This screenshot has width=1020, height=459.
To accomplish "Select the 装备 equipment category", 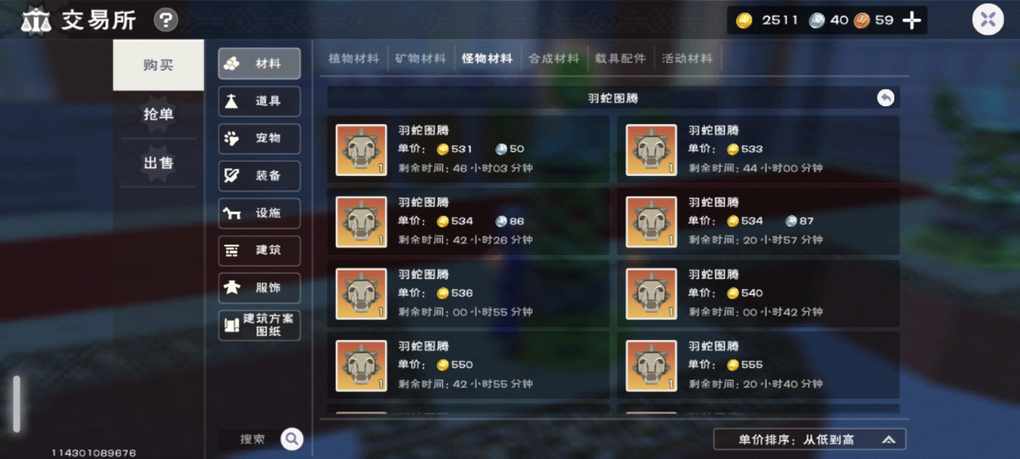I will point(260,176).
